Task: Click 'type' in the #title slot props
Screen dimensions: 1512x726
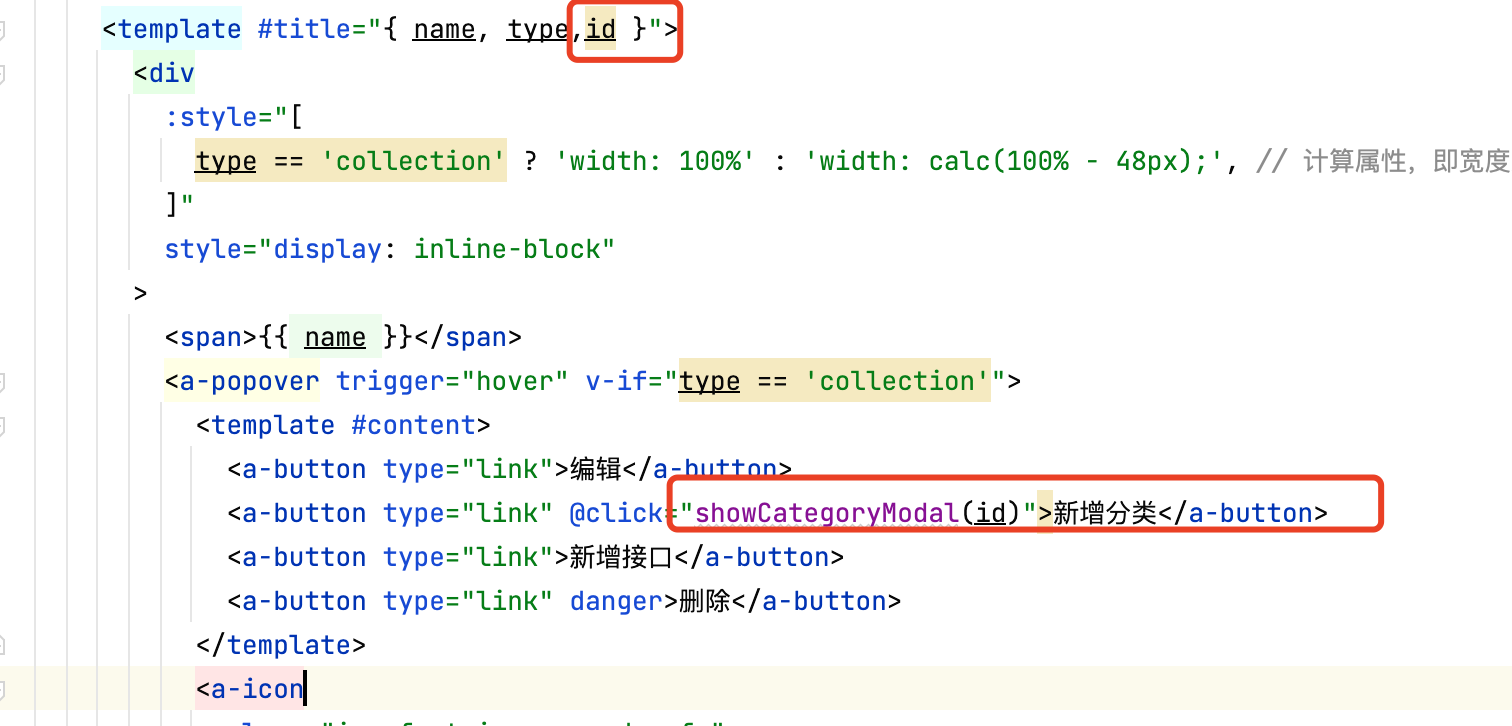Action: click(x=538, y=30)
